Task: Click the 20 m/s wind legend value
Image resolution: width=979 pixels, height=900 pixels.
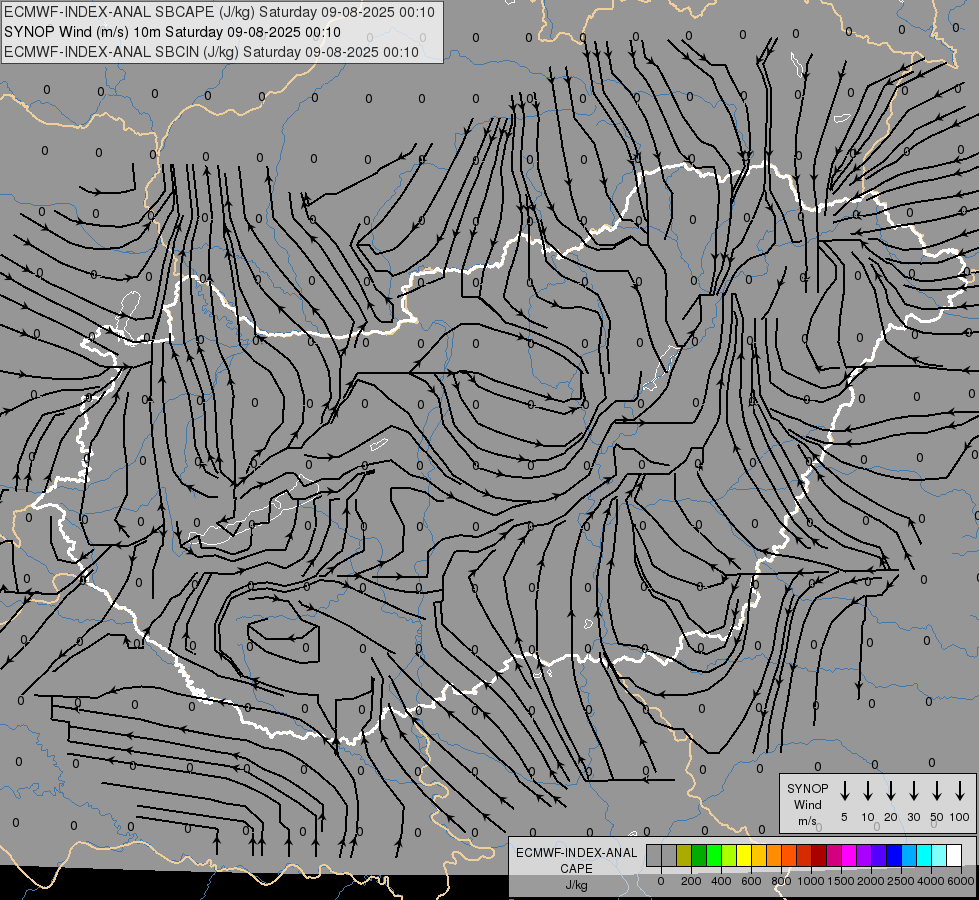Action: click(891, 817)
